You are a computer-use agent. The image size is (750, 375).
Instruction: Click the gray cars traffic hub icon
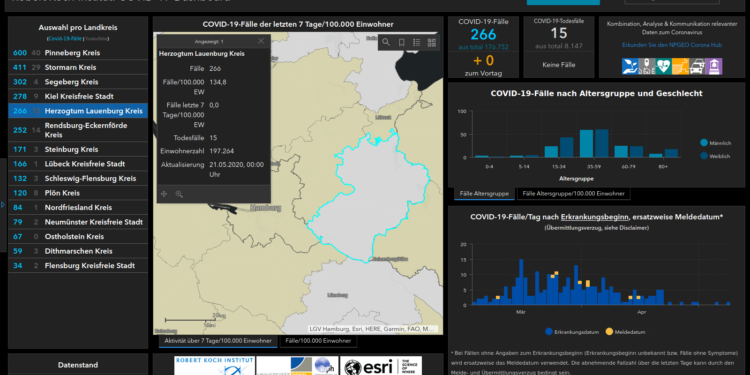click(x=697, y=66)
